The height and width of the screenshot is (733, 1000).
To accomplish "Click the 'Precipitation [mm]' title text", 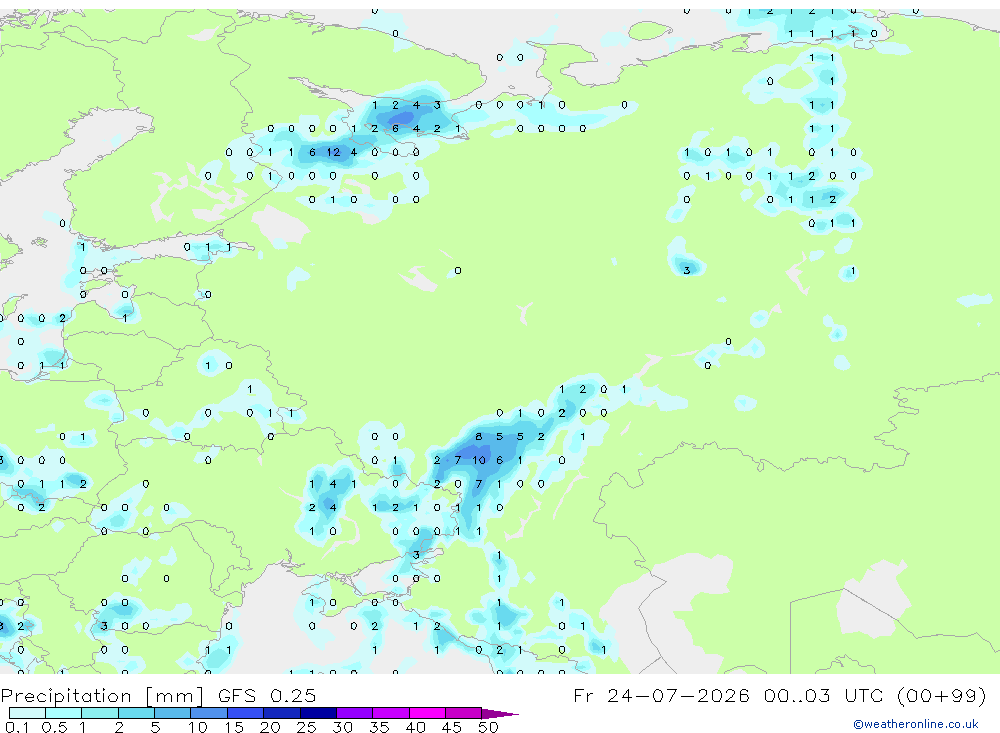I will [x=102, y=695].
